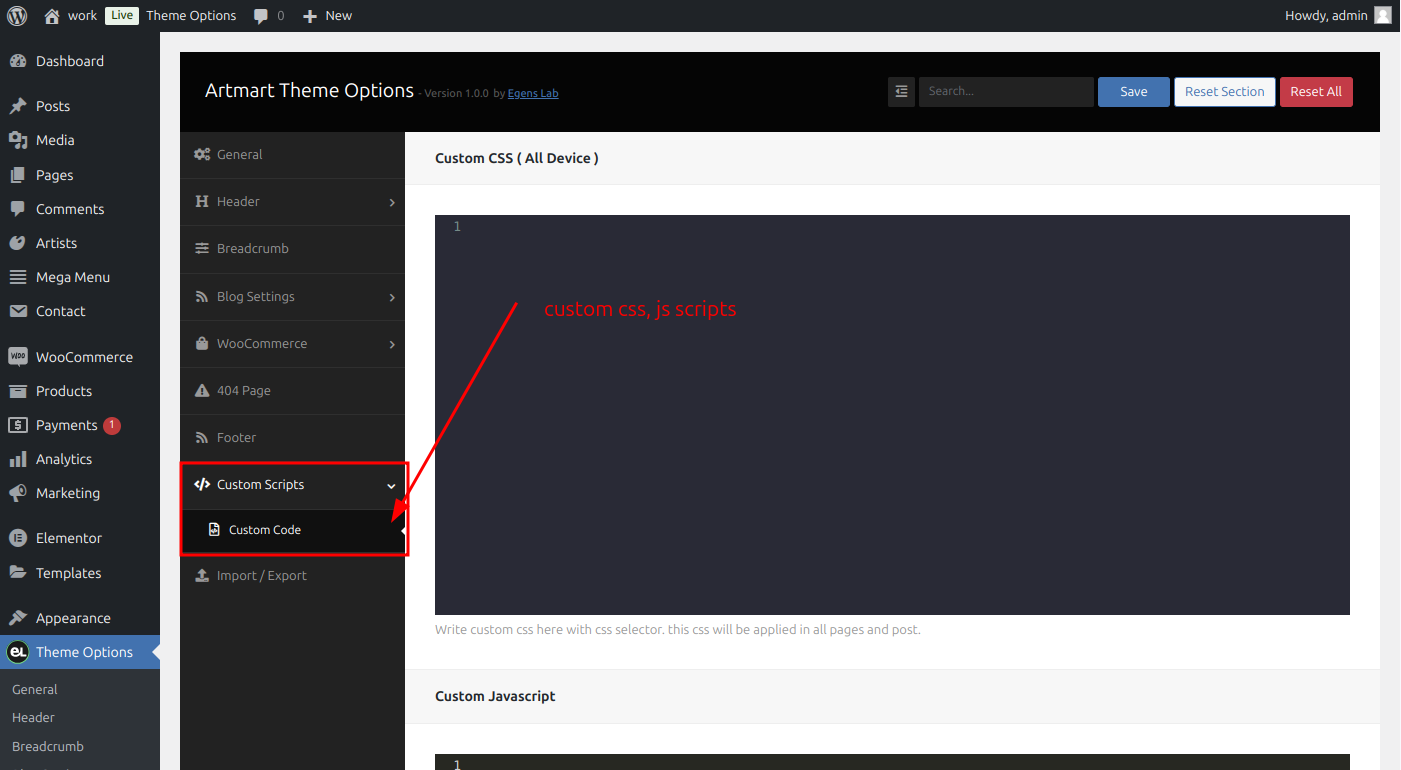Click the admin avatar icon
1401x770 pixels.
pyautogui.click(x=1382, y=15)
